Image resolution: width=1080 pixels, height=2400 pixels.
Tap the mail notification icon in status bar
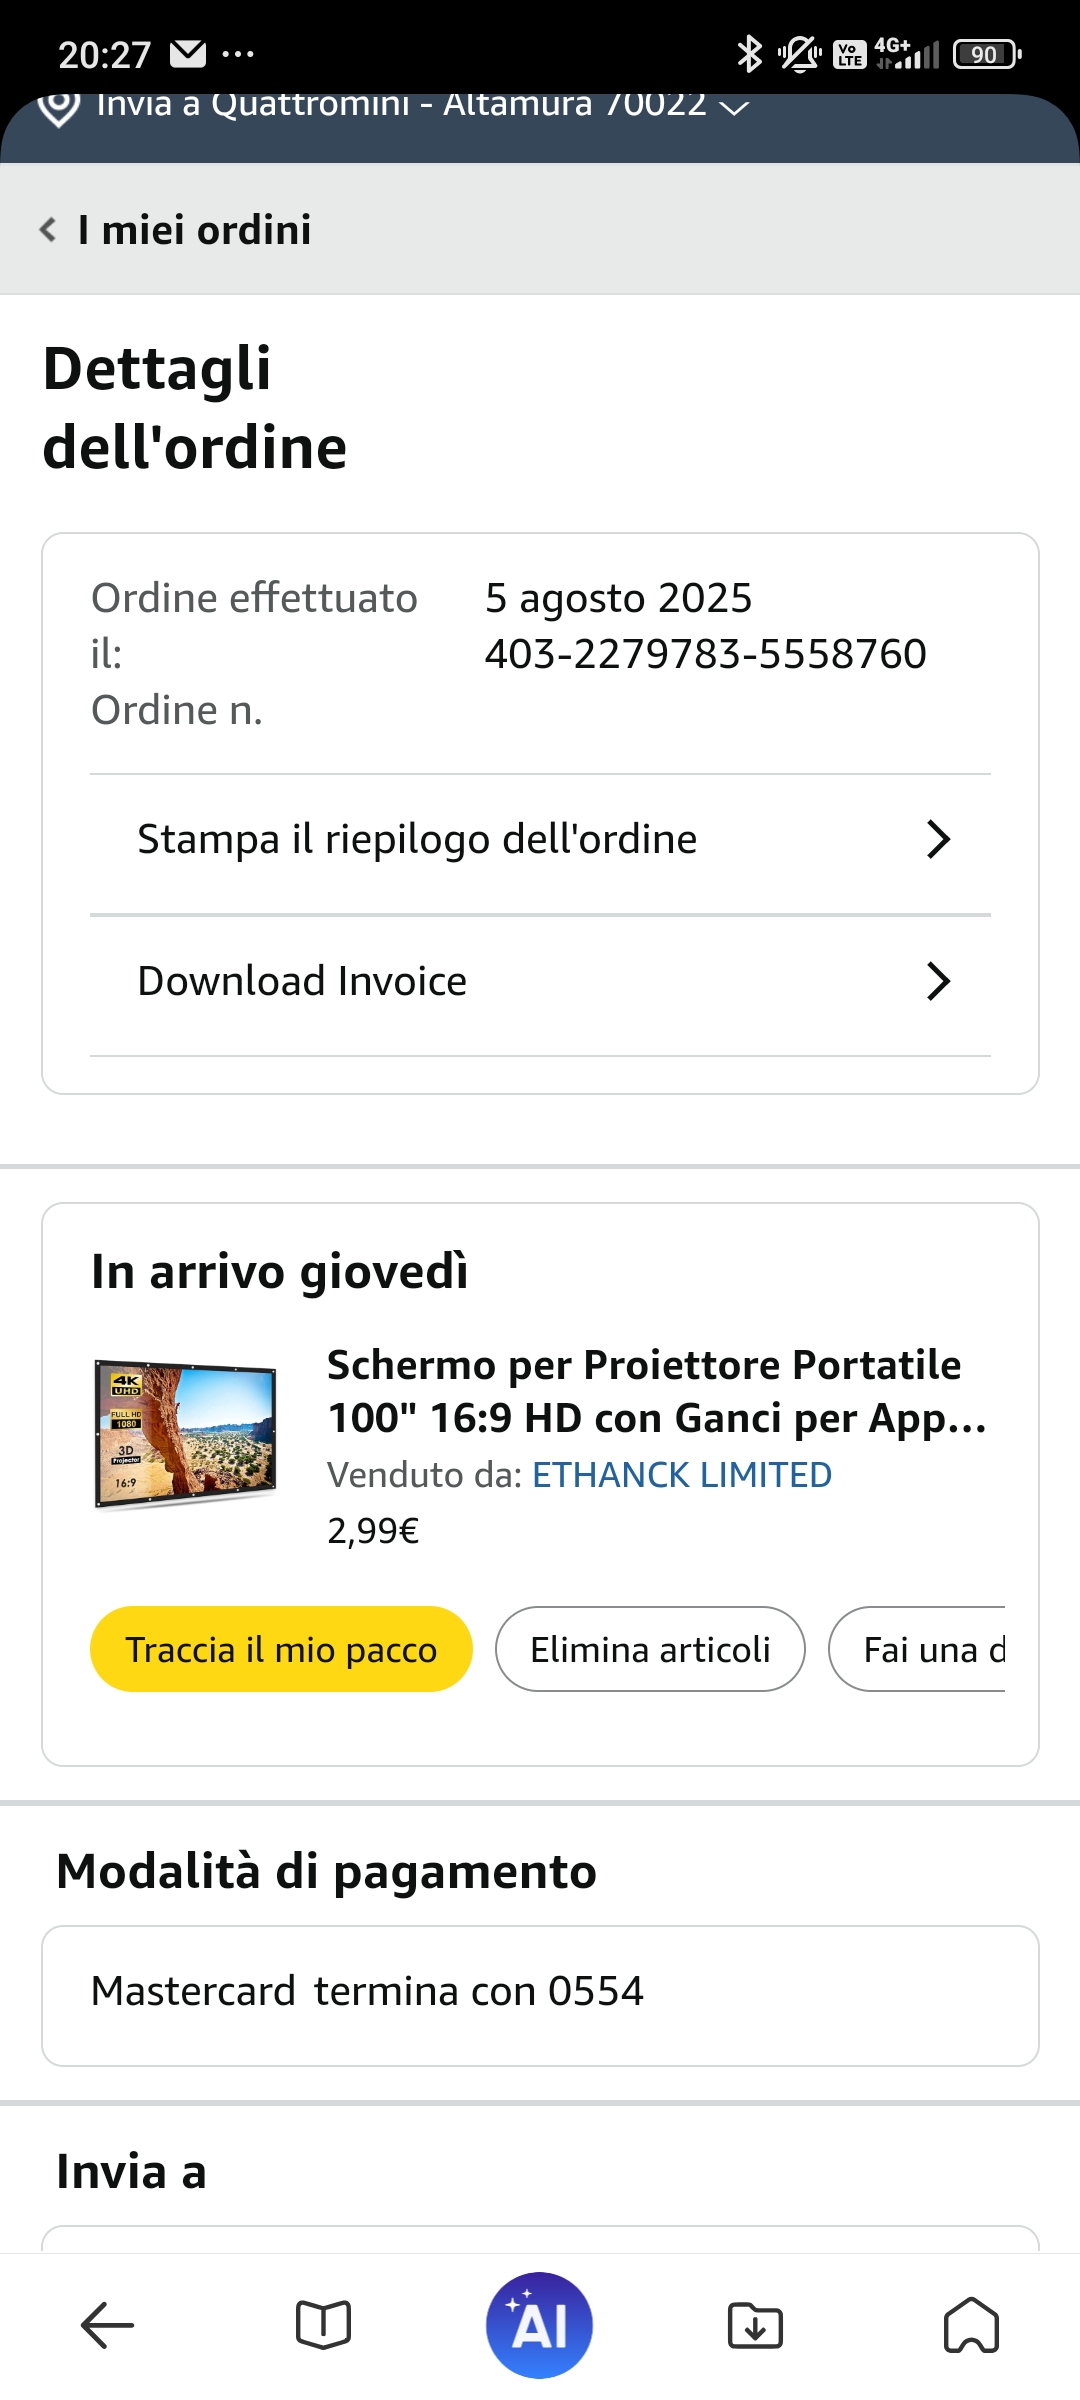[x=188, y=54]
